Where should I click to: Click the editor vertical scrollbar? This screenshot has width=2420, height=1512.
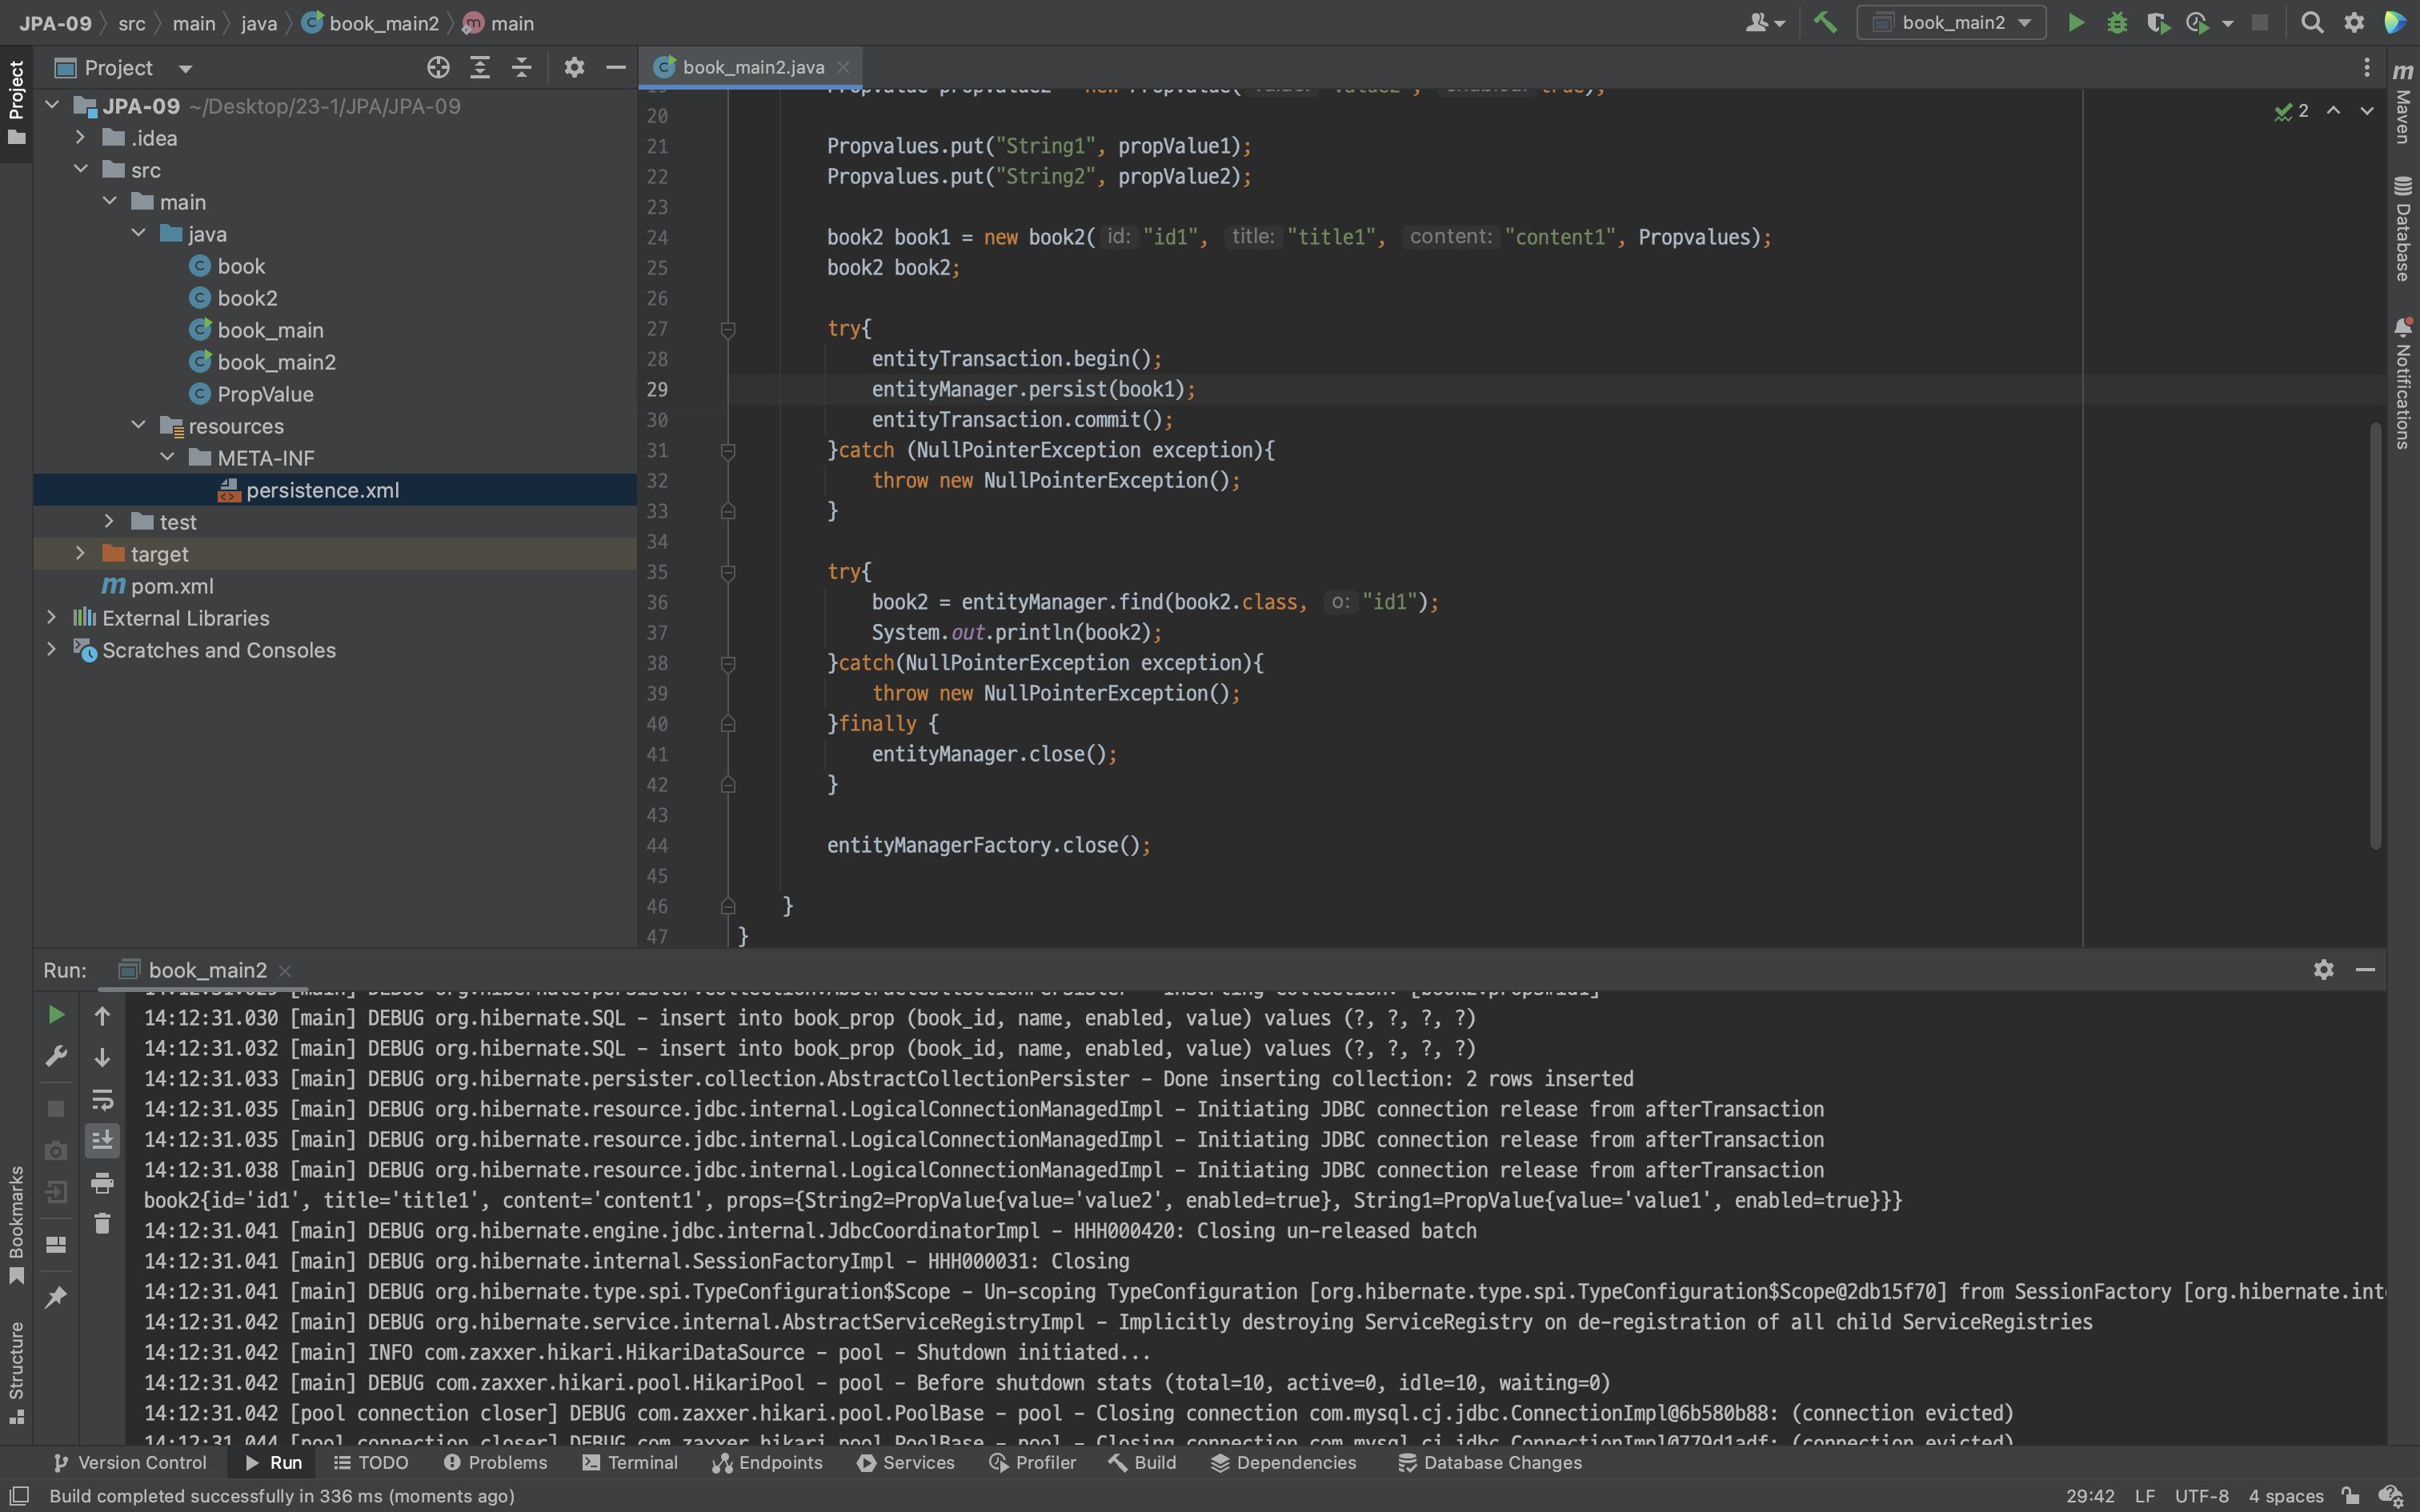(2375, 636)
